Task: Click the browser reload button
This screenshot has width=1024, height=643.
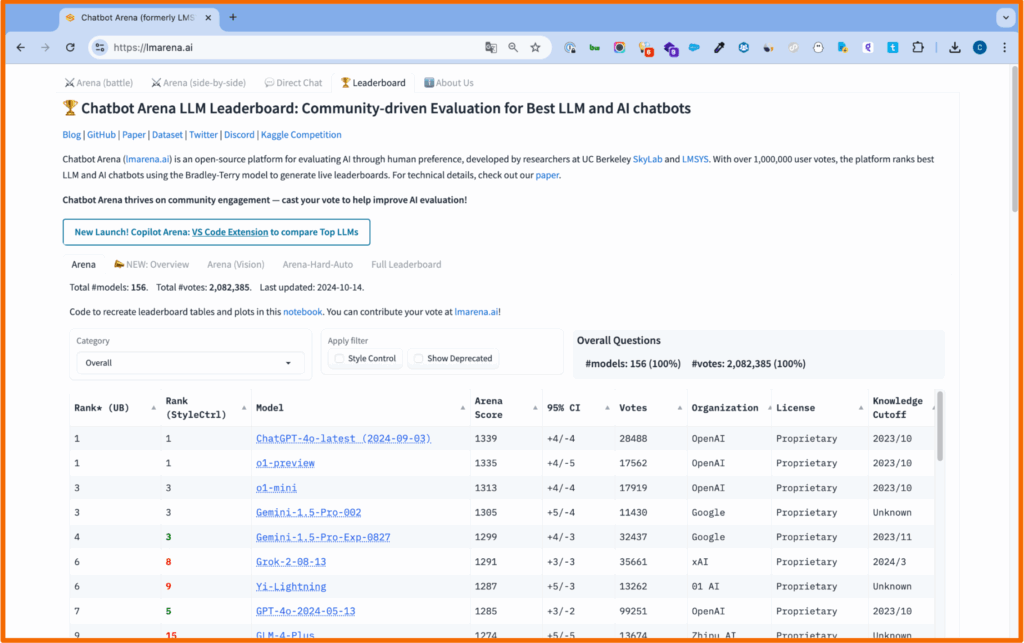Action: [x=70, y=47]
